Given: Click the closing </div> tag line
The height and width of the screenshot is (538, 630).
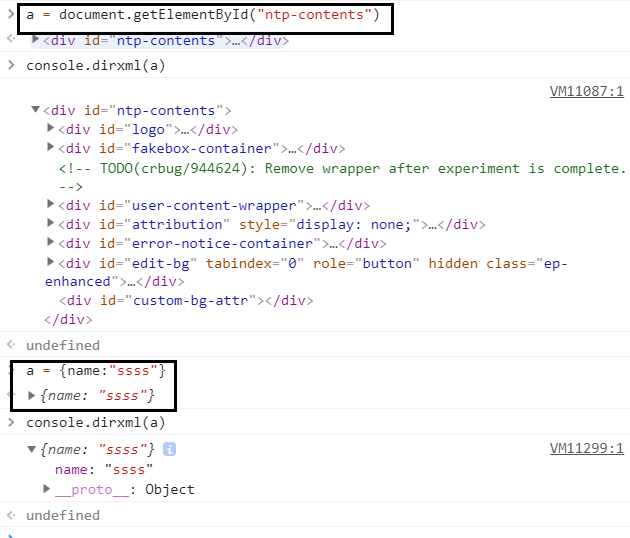Looking at the screenshot, I should [x=68, y=319].
